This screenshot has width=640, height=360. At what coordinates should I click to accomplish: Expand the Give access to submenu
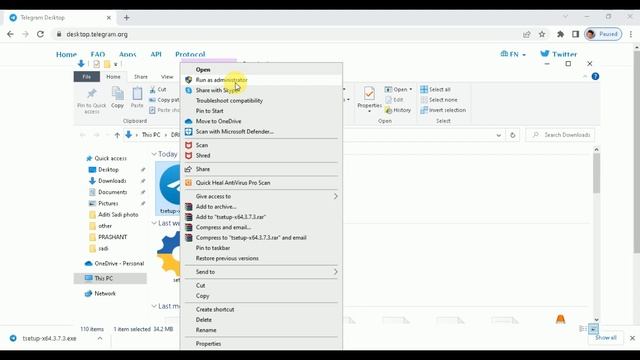pyautogui.click(x=261, y=196)
